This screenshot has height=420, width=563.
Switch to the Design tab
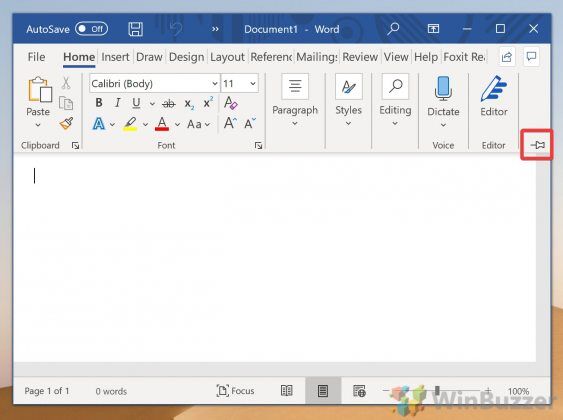(x=186, y=57)
